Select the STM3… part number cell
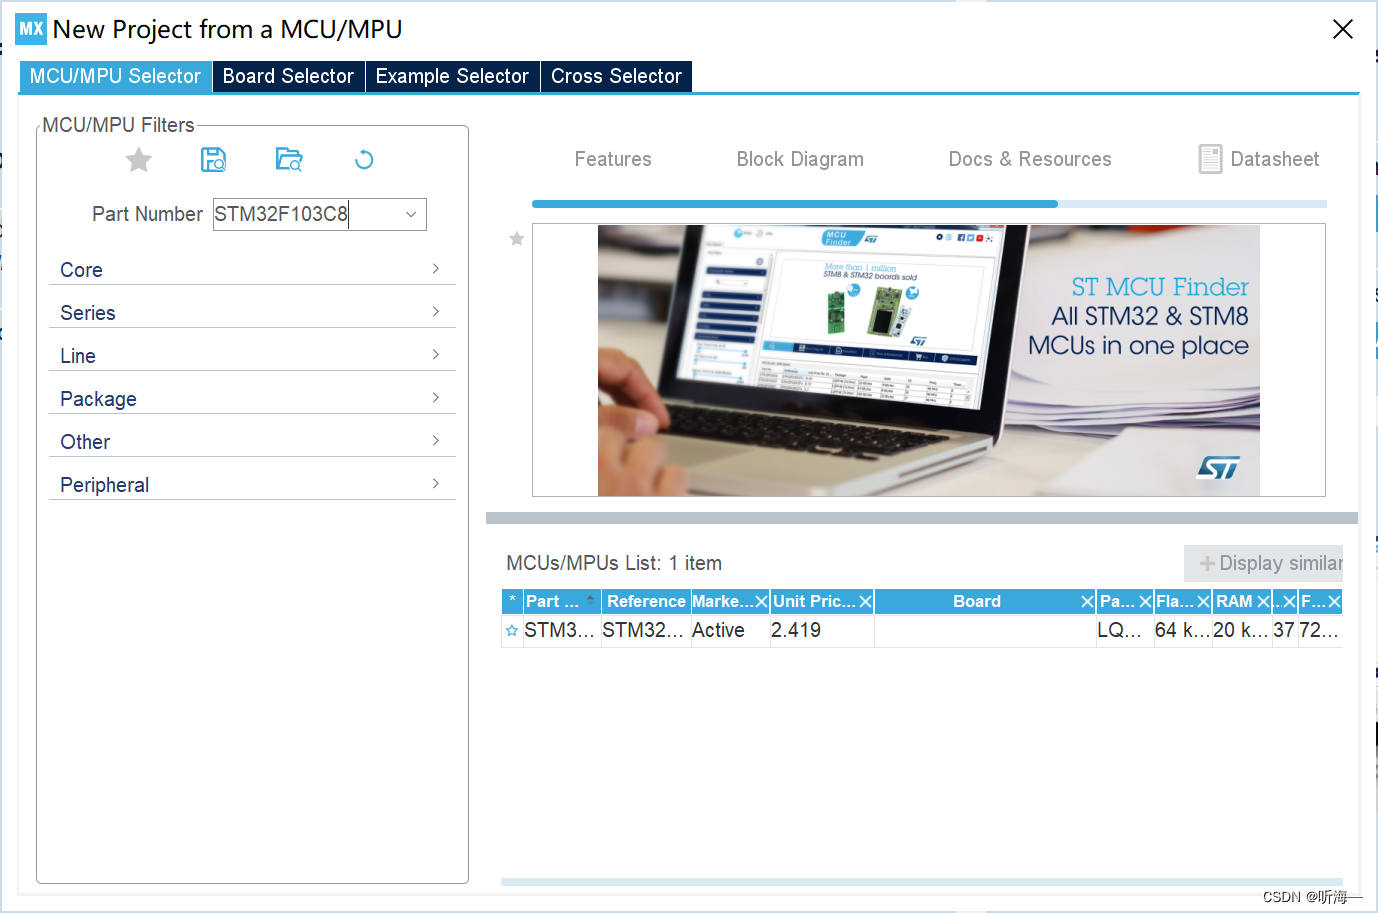Screen dimensions: 1378x913 560,631
